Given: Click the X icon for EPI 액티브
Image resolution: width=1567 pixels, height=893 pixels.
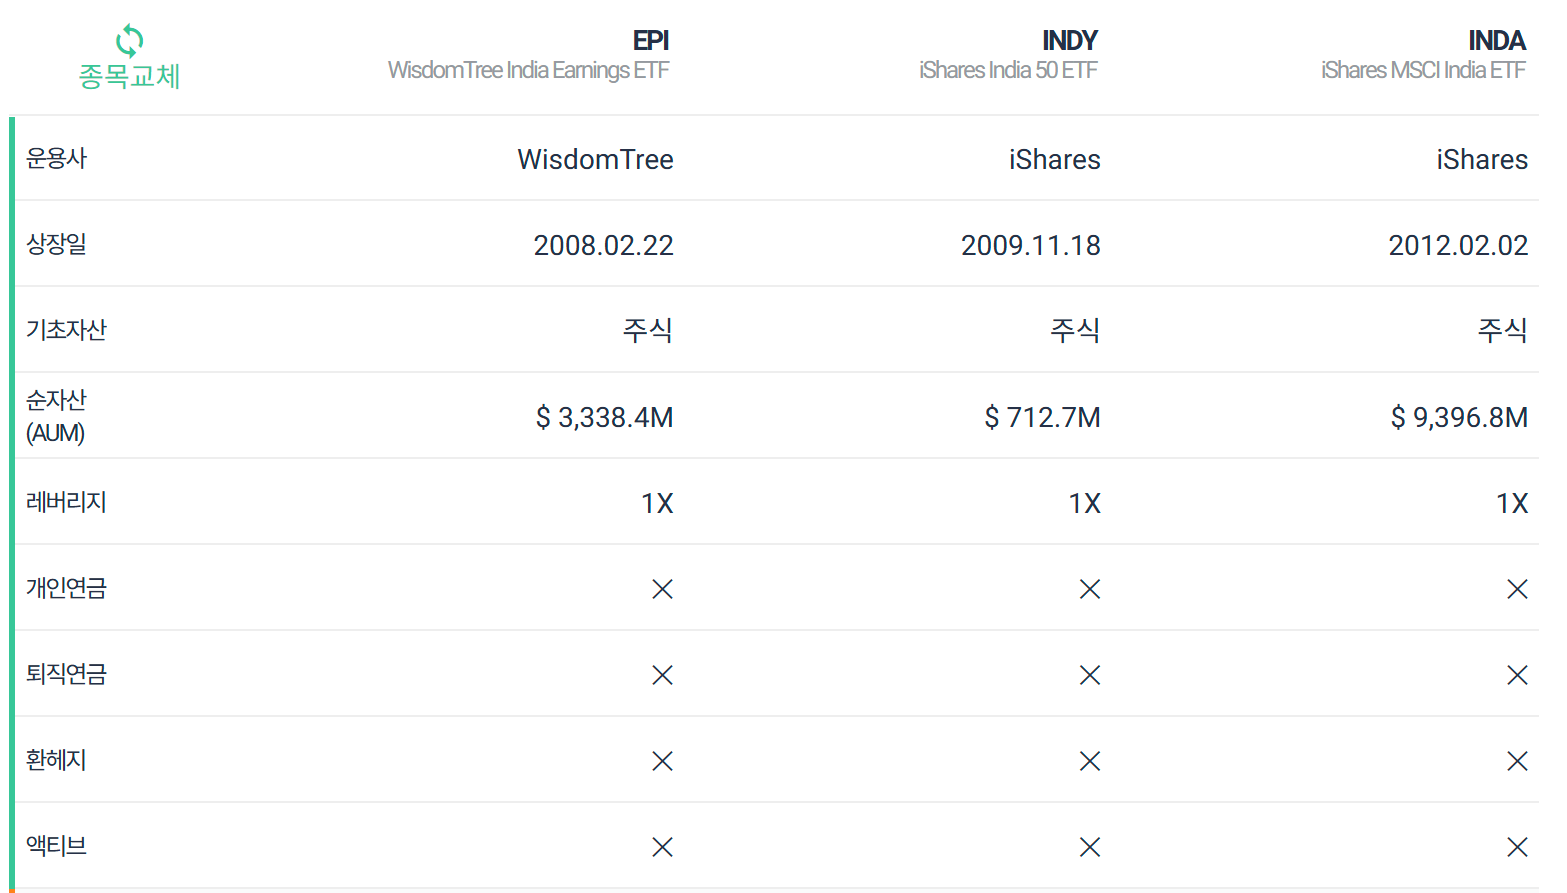Looking at the screenshot, I should tap(662, 847).
